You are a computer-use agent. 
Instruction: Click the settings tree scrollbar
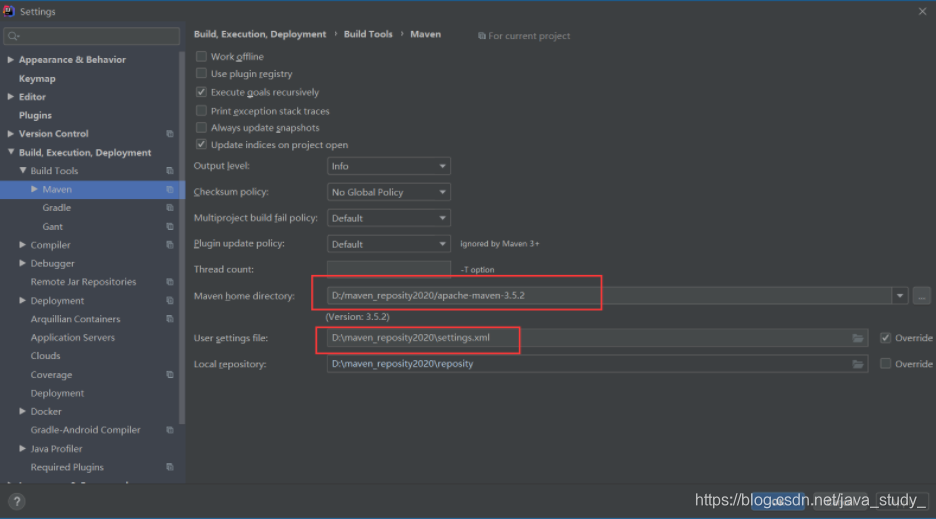pyautogui.click(x=181, y=237)
